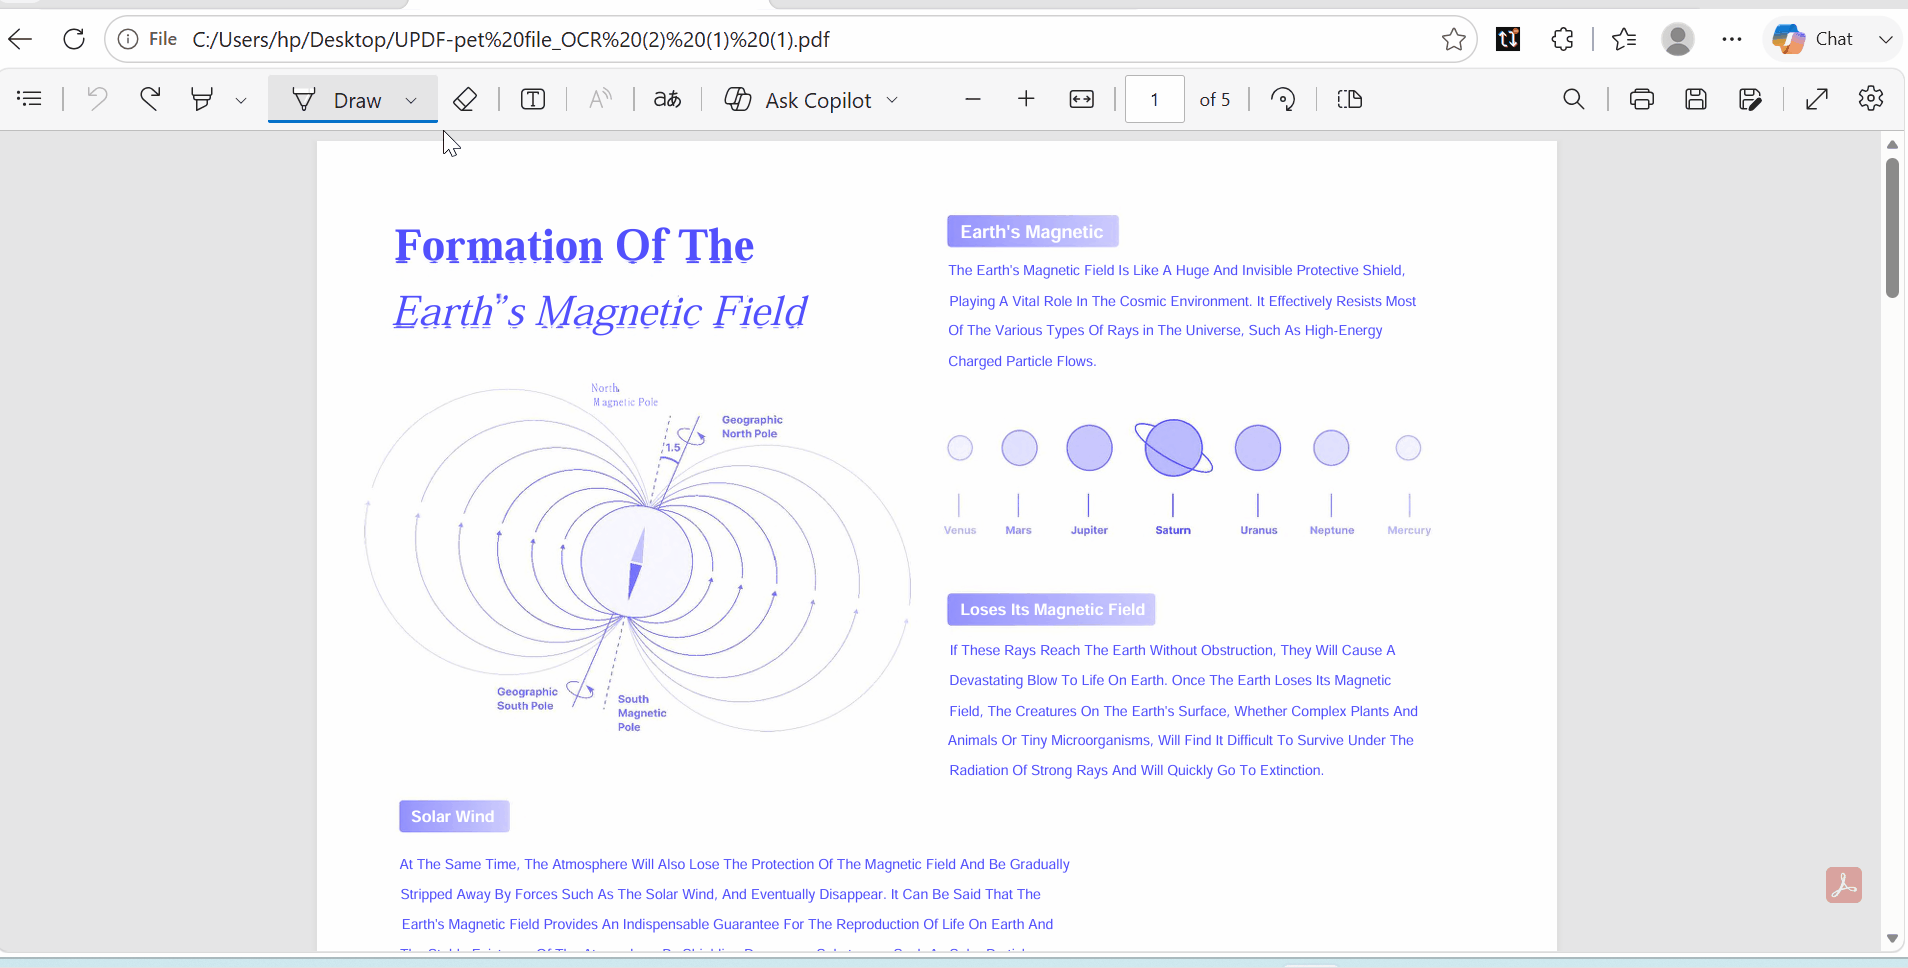The height and width of the screenshot is (968, 1908).
Task: Click the Earth's Magnetic heading label
Action: (1032, 232)
